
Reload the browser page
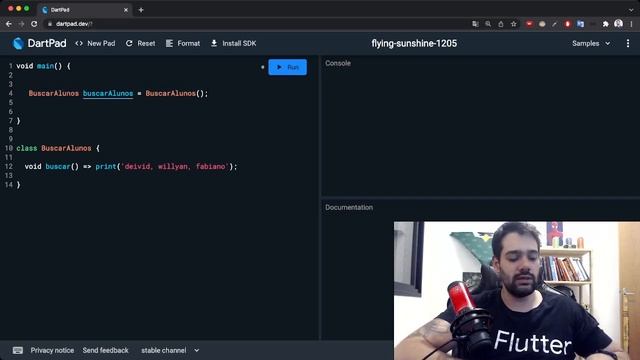coord(34,24)
